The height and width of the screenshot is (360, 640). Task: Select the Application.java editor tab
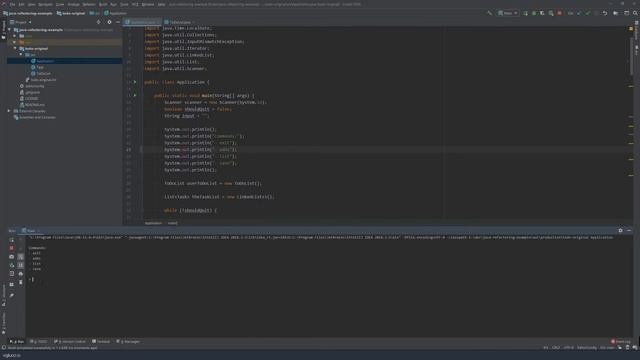coord(141,22)
